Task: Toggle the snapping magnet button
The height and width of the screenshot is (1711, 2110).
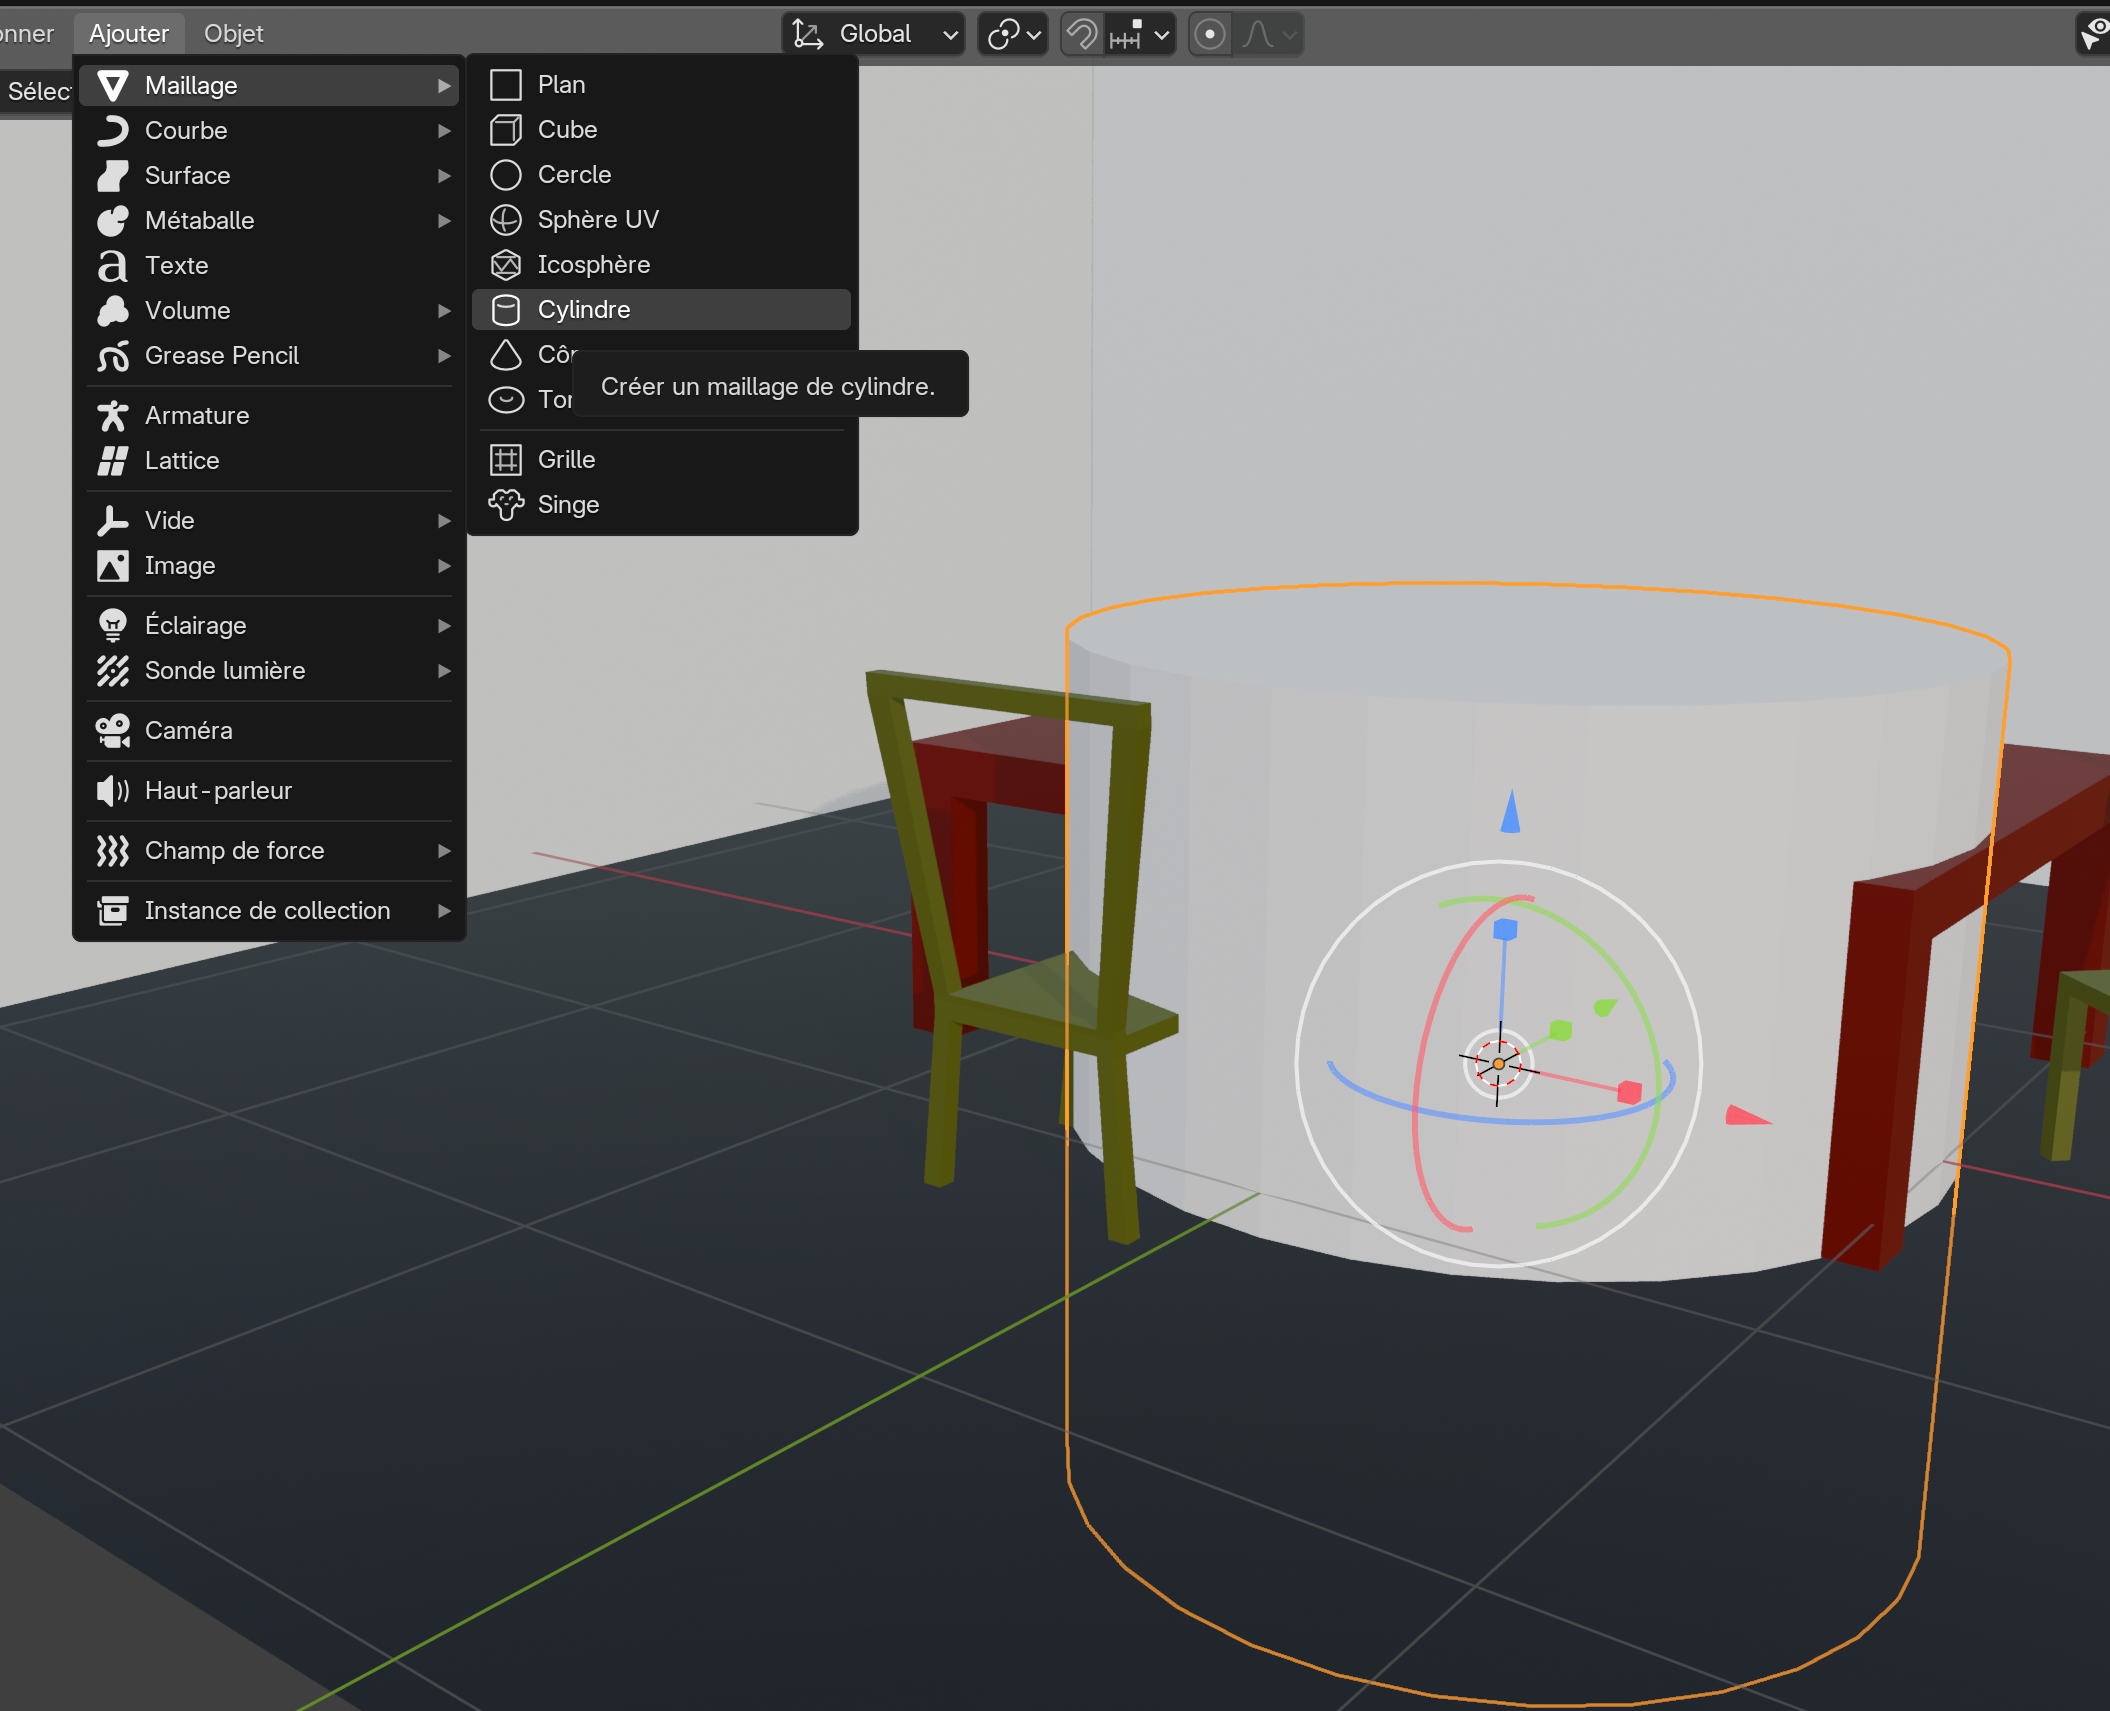Action: 1082,35
